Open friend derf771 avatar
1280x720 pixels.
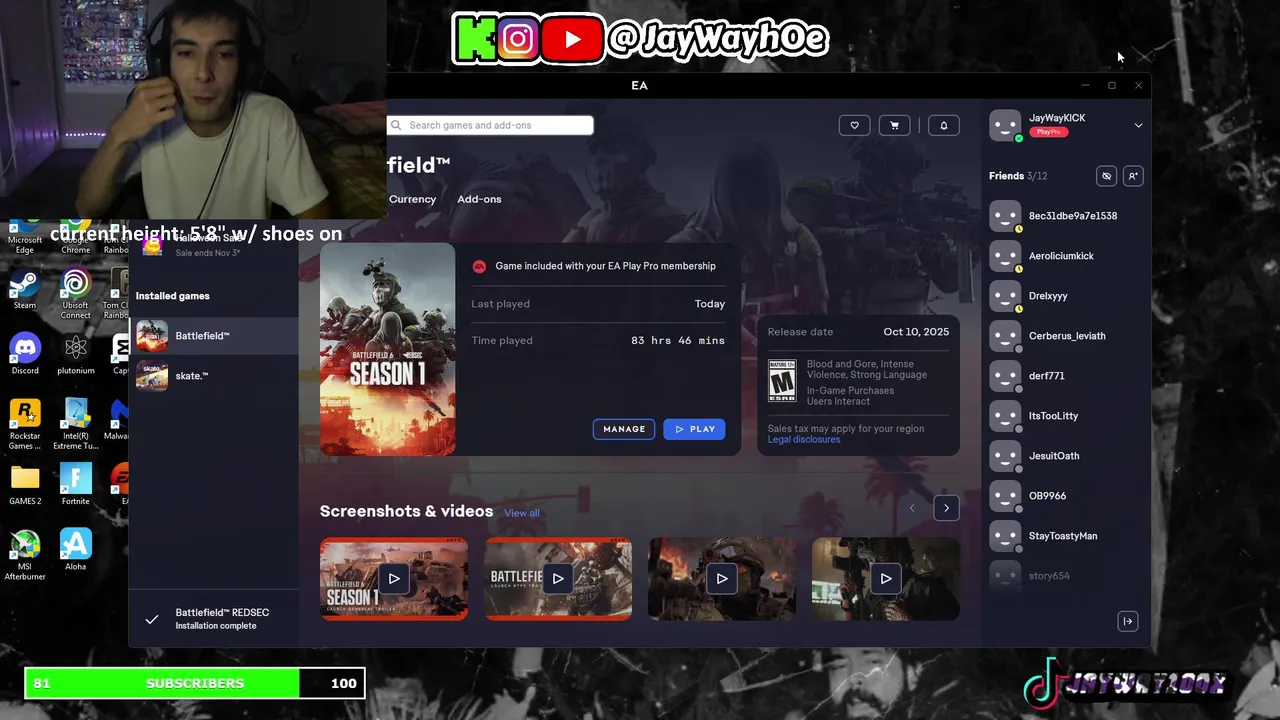pyautogui.click(x=1005, y=376)
